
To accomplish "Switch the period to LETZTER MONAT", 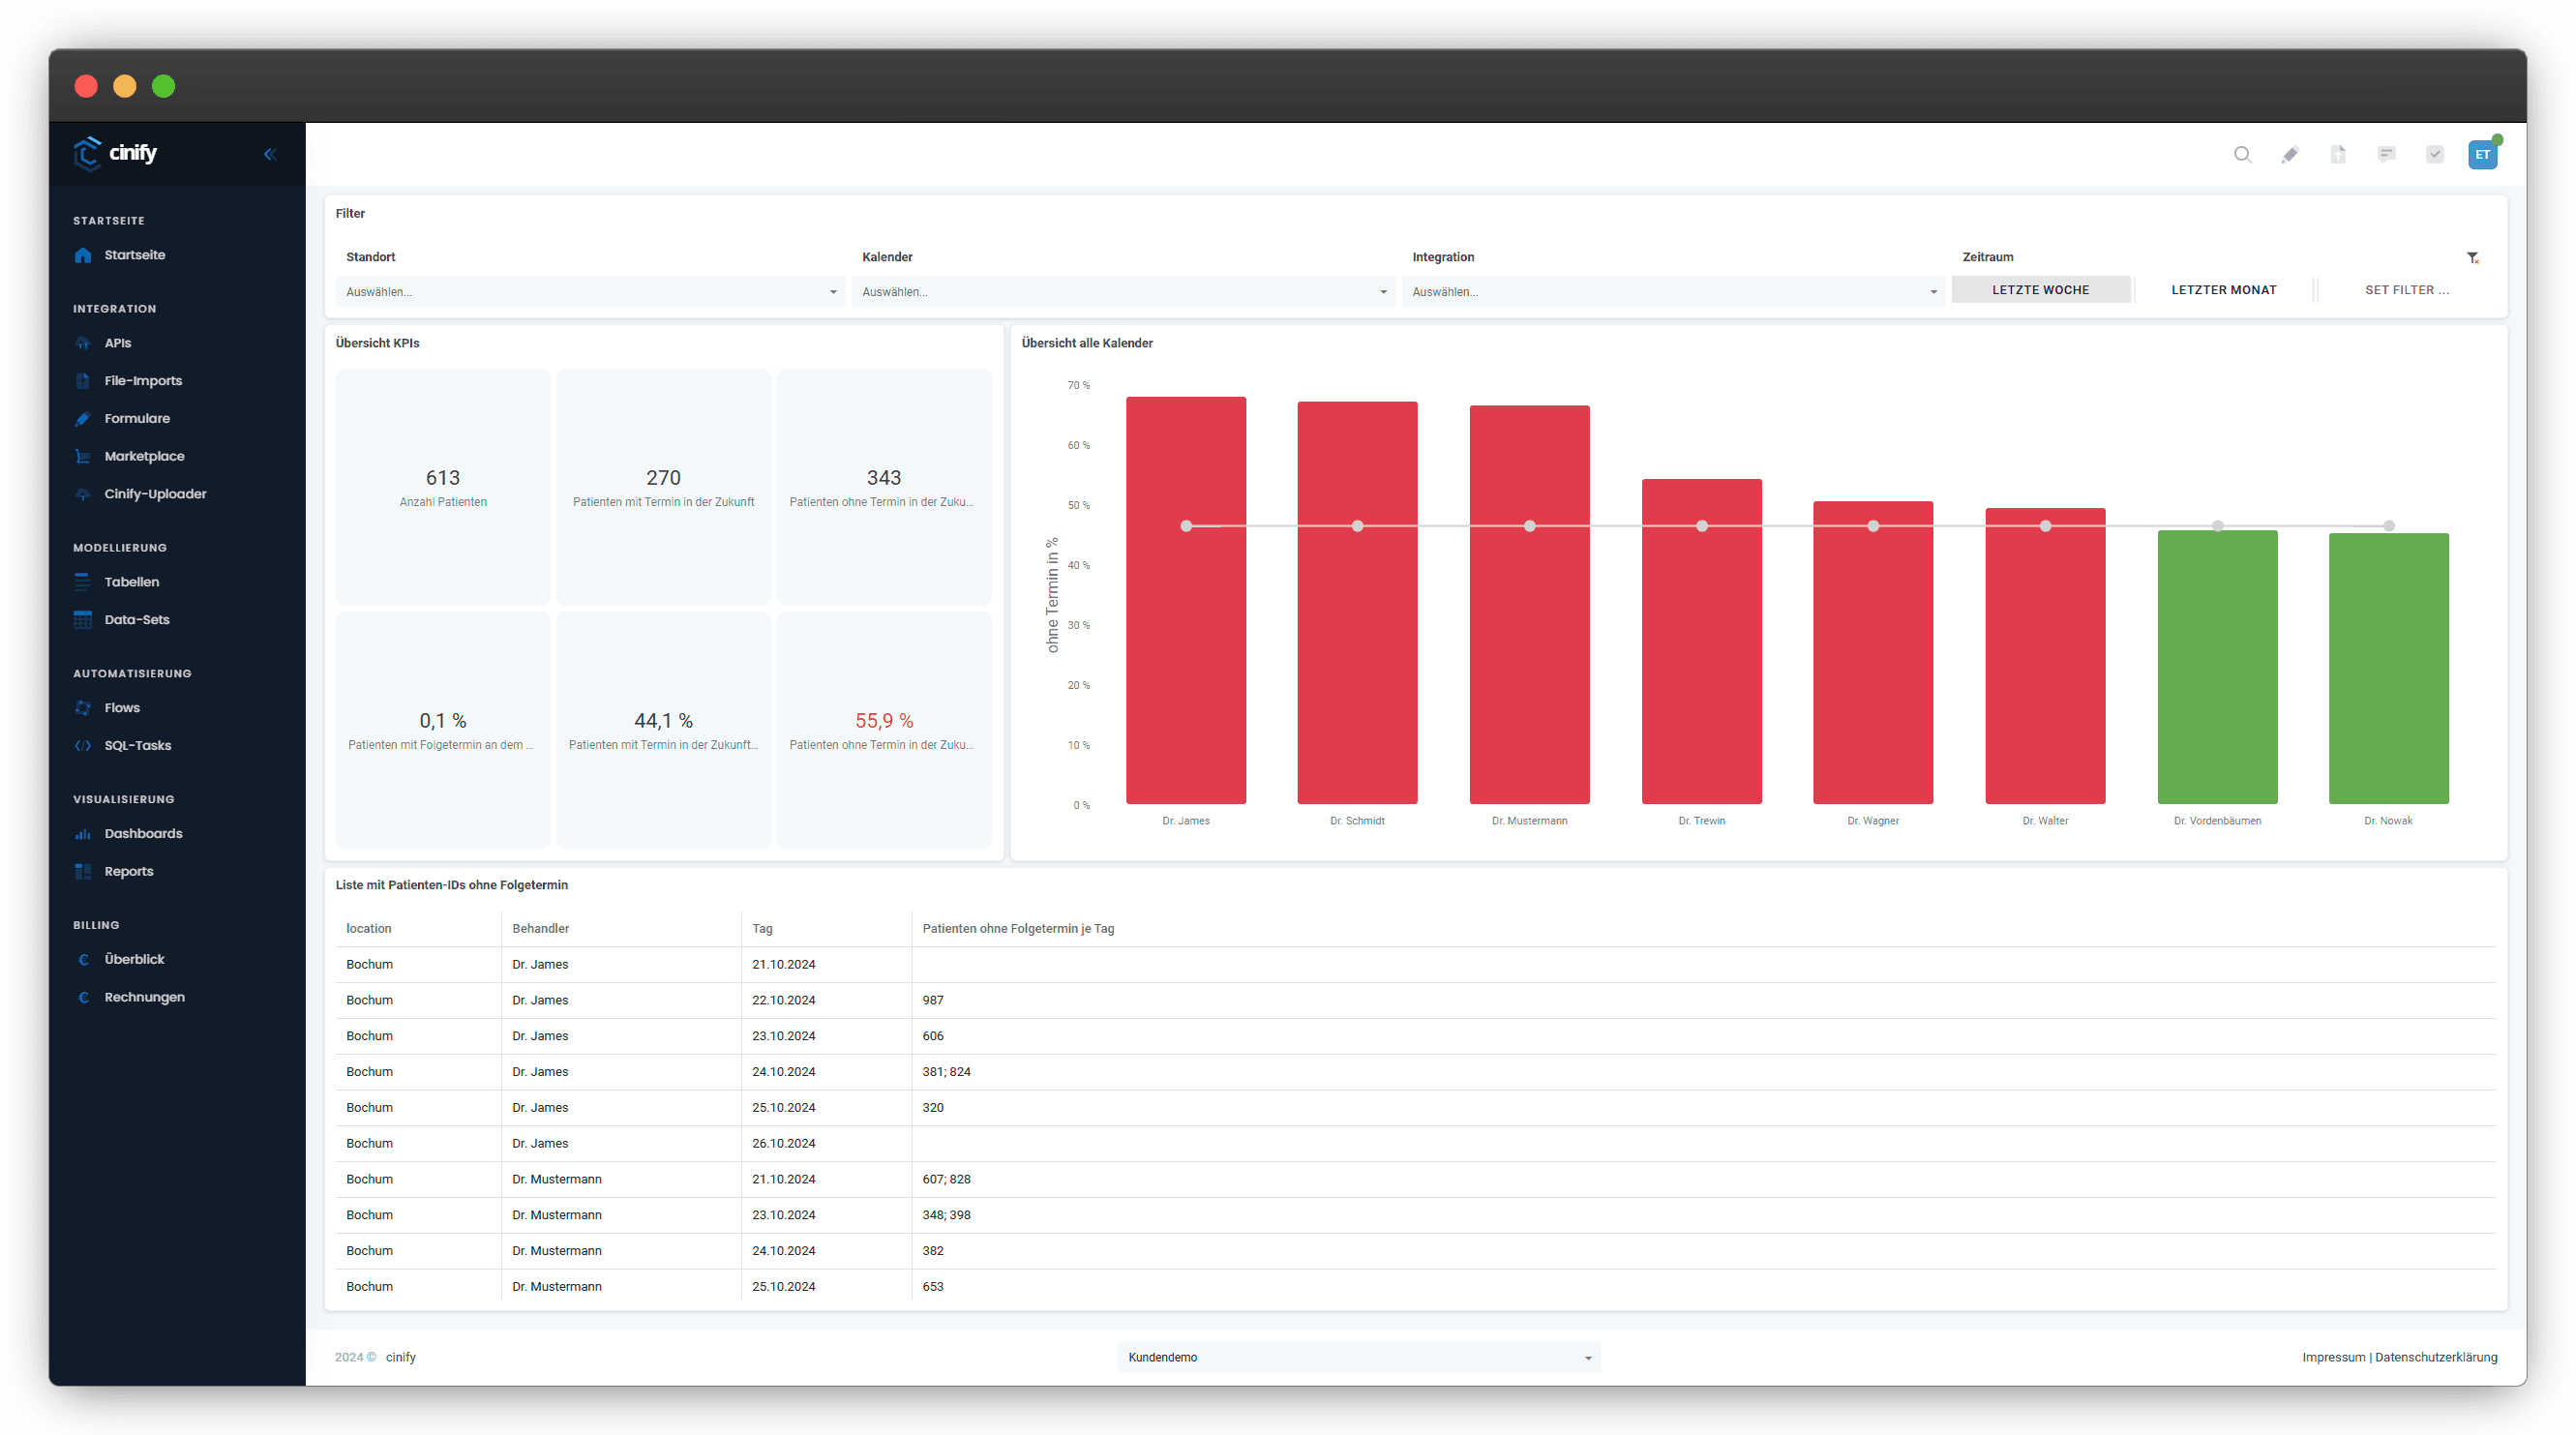I will tap(2224, 289).
